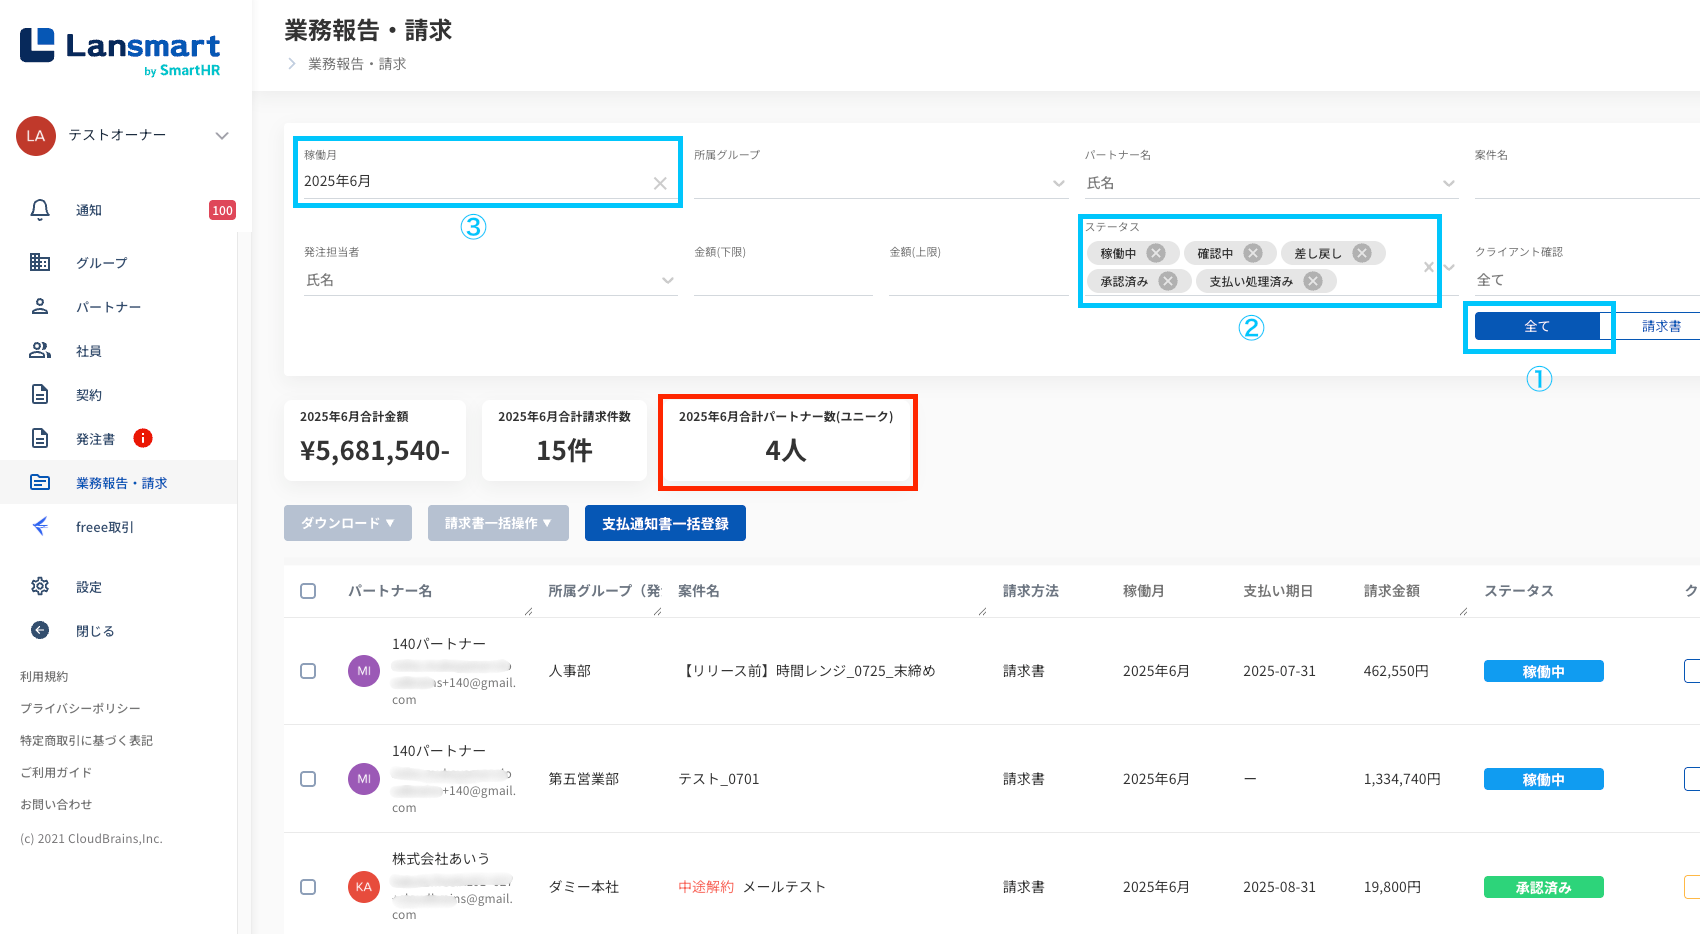The height and width of the screenshot is (934, 1700).
Task: Open 設定 gear icon
Action: 40,586
